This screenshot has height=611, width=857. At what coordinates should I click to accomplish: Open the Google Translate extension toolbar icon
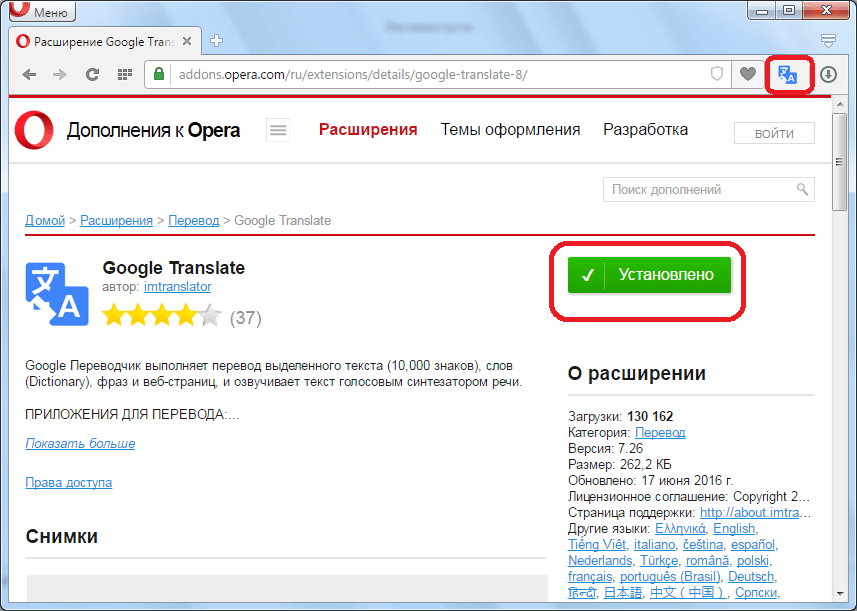tap(788, 75)
